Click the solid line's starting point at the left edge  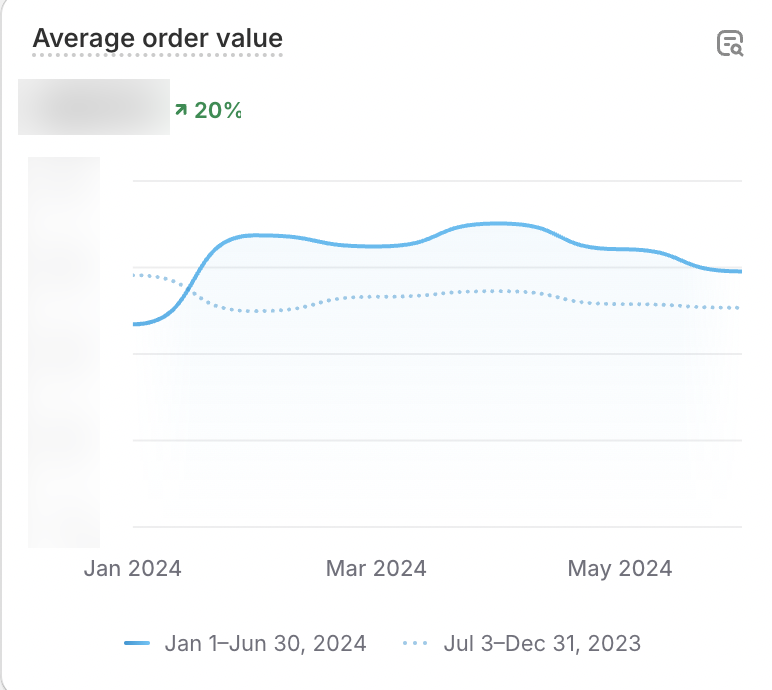[135, 324]
